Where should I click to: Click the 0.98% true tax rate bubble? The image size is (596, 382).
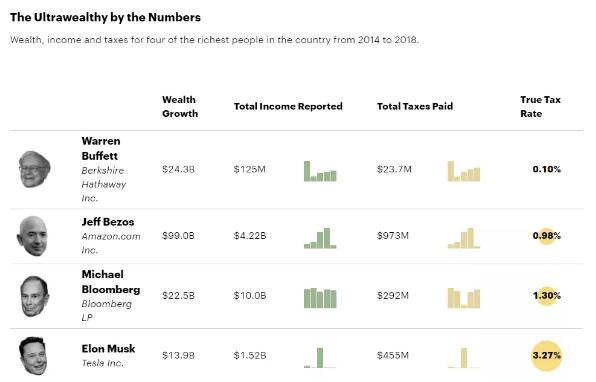546,236
